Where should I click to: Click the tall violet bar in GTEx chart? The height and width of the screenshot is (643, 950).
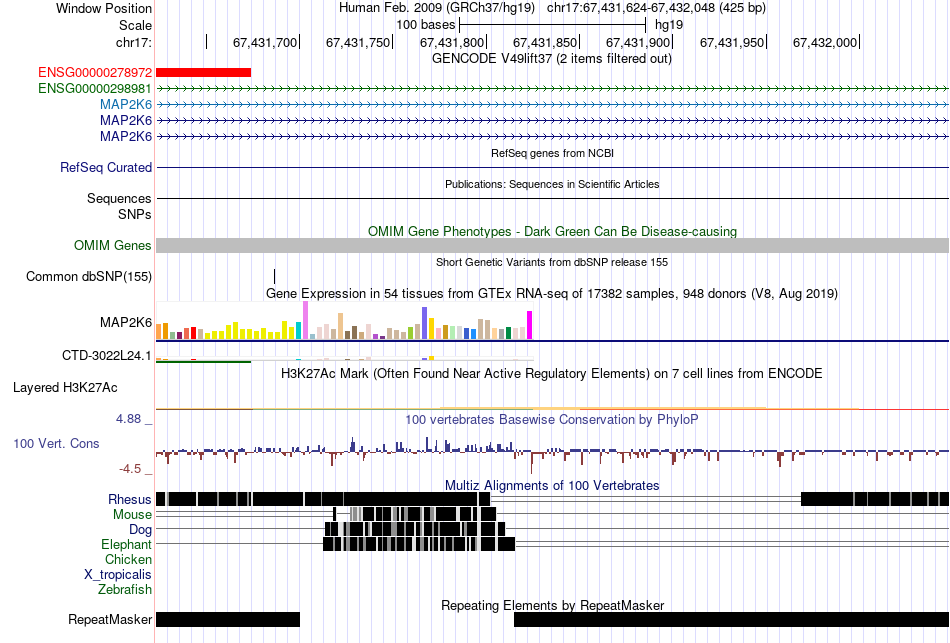pos(305,320)
